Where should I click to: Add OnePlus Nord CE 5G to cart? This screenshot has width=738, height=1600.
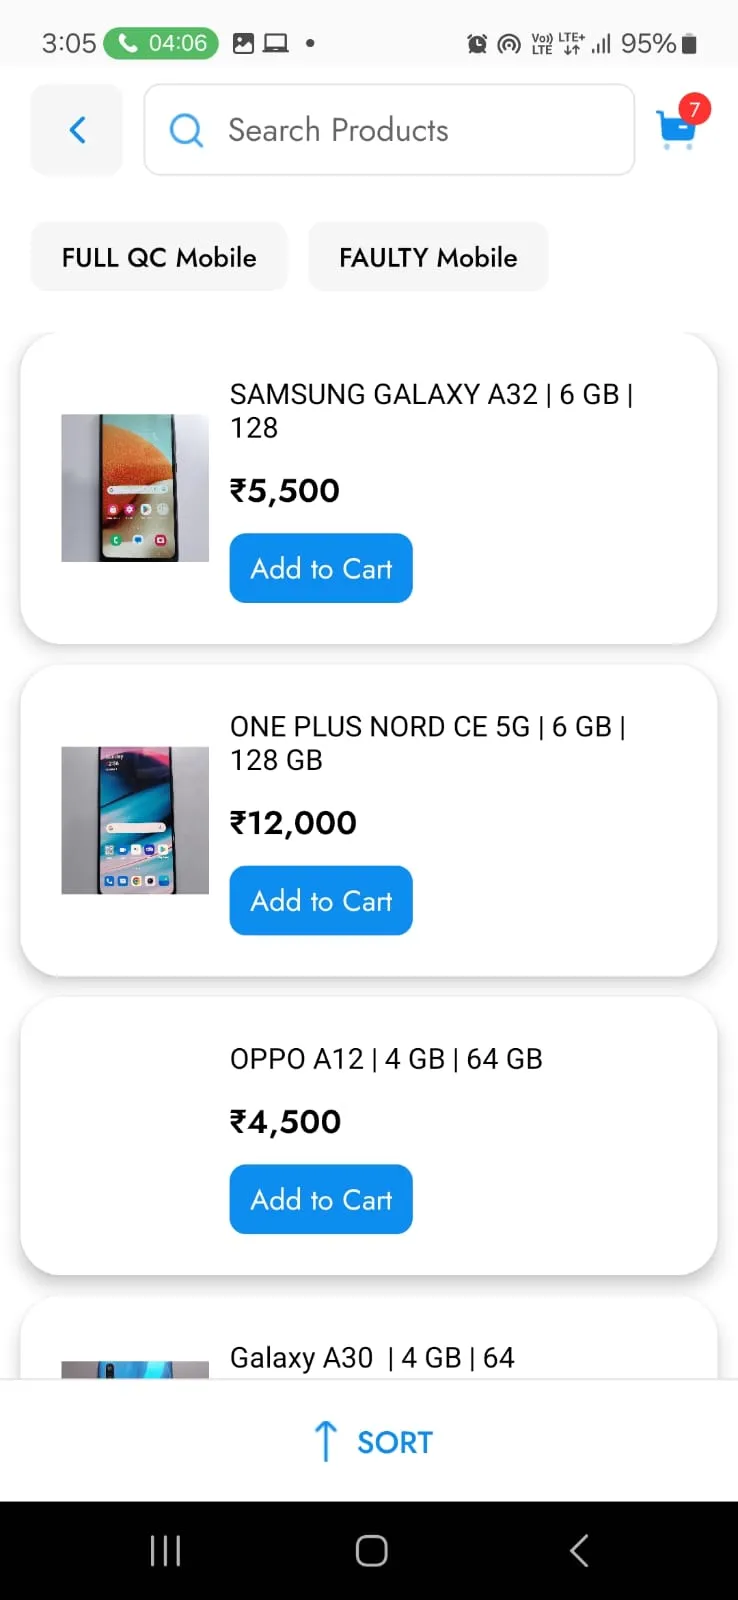pos(321,900)
